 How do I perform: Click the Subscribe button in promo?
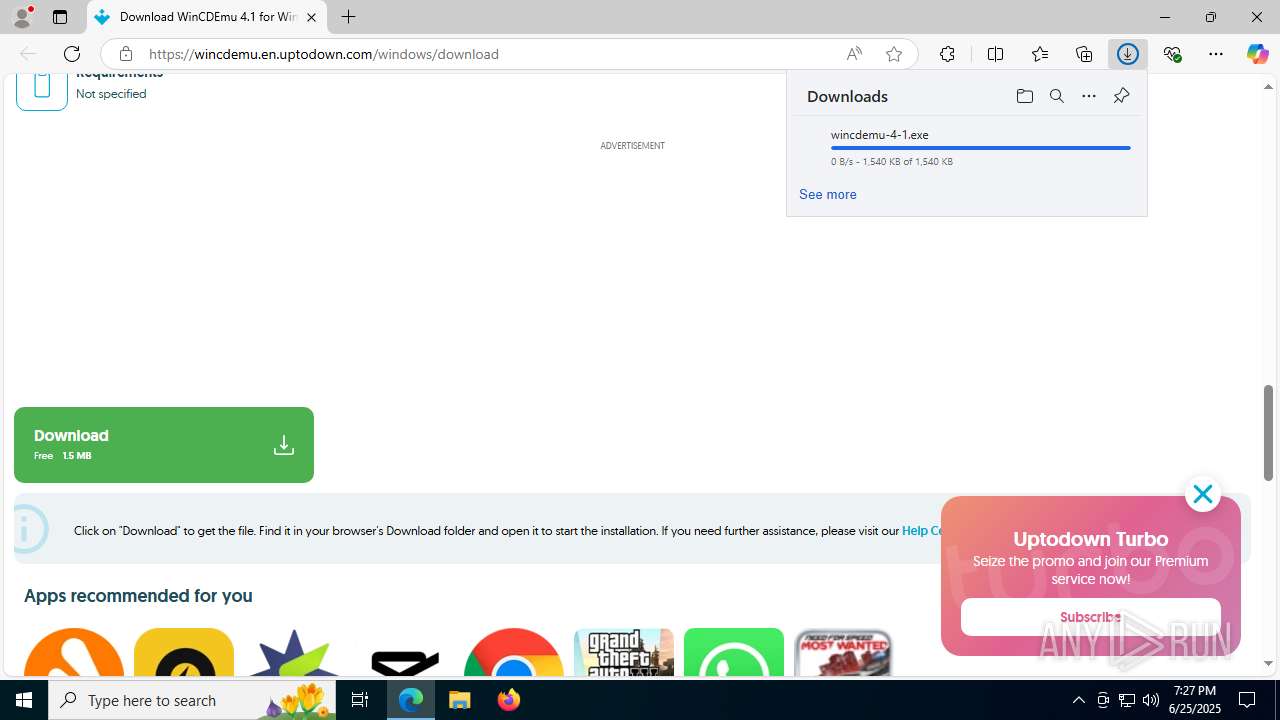tap(1090, 617)
